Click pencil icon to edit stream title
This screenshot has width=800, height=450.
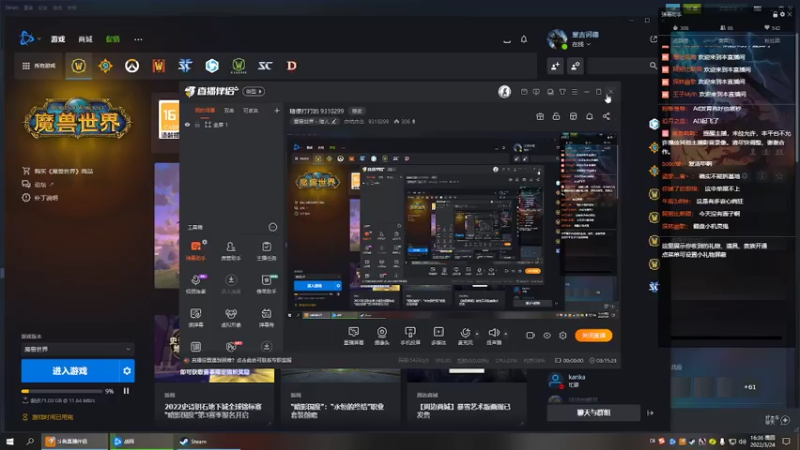(334, 121)
